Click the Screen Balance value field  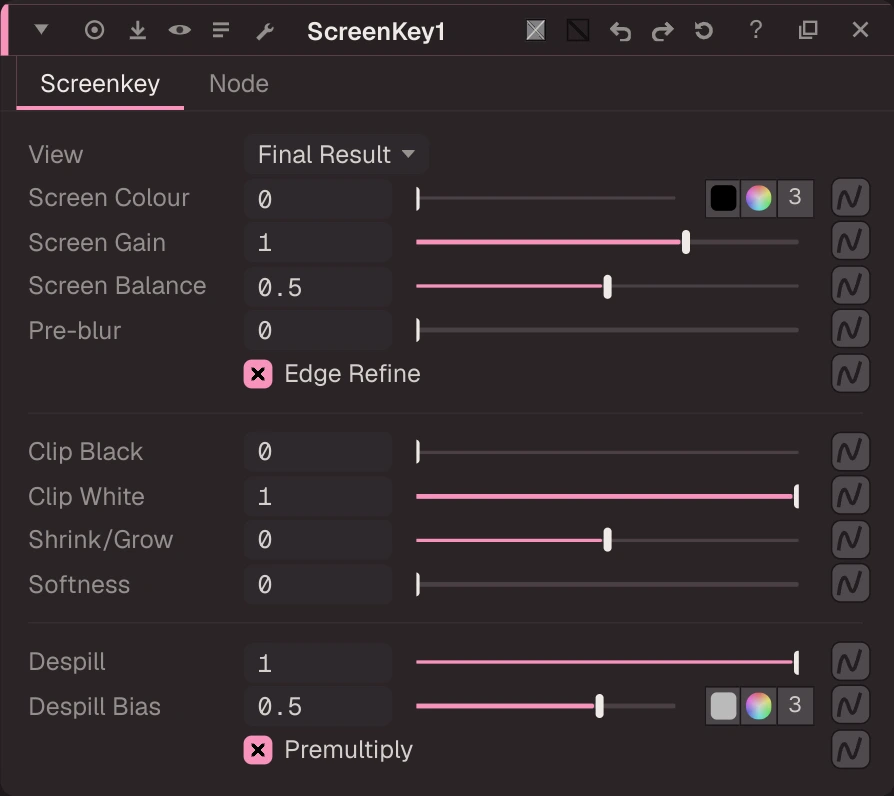[318, 287]
